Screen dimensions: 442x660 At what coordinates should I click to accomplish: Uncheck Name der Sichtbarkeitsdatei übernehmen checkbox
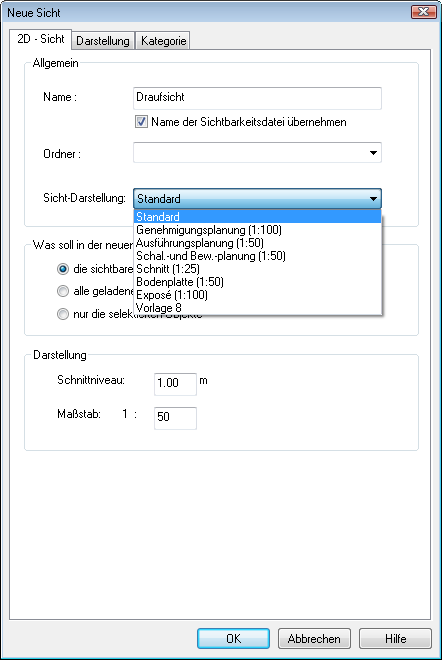(141, 122)
